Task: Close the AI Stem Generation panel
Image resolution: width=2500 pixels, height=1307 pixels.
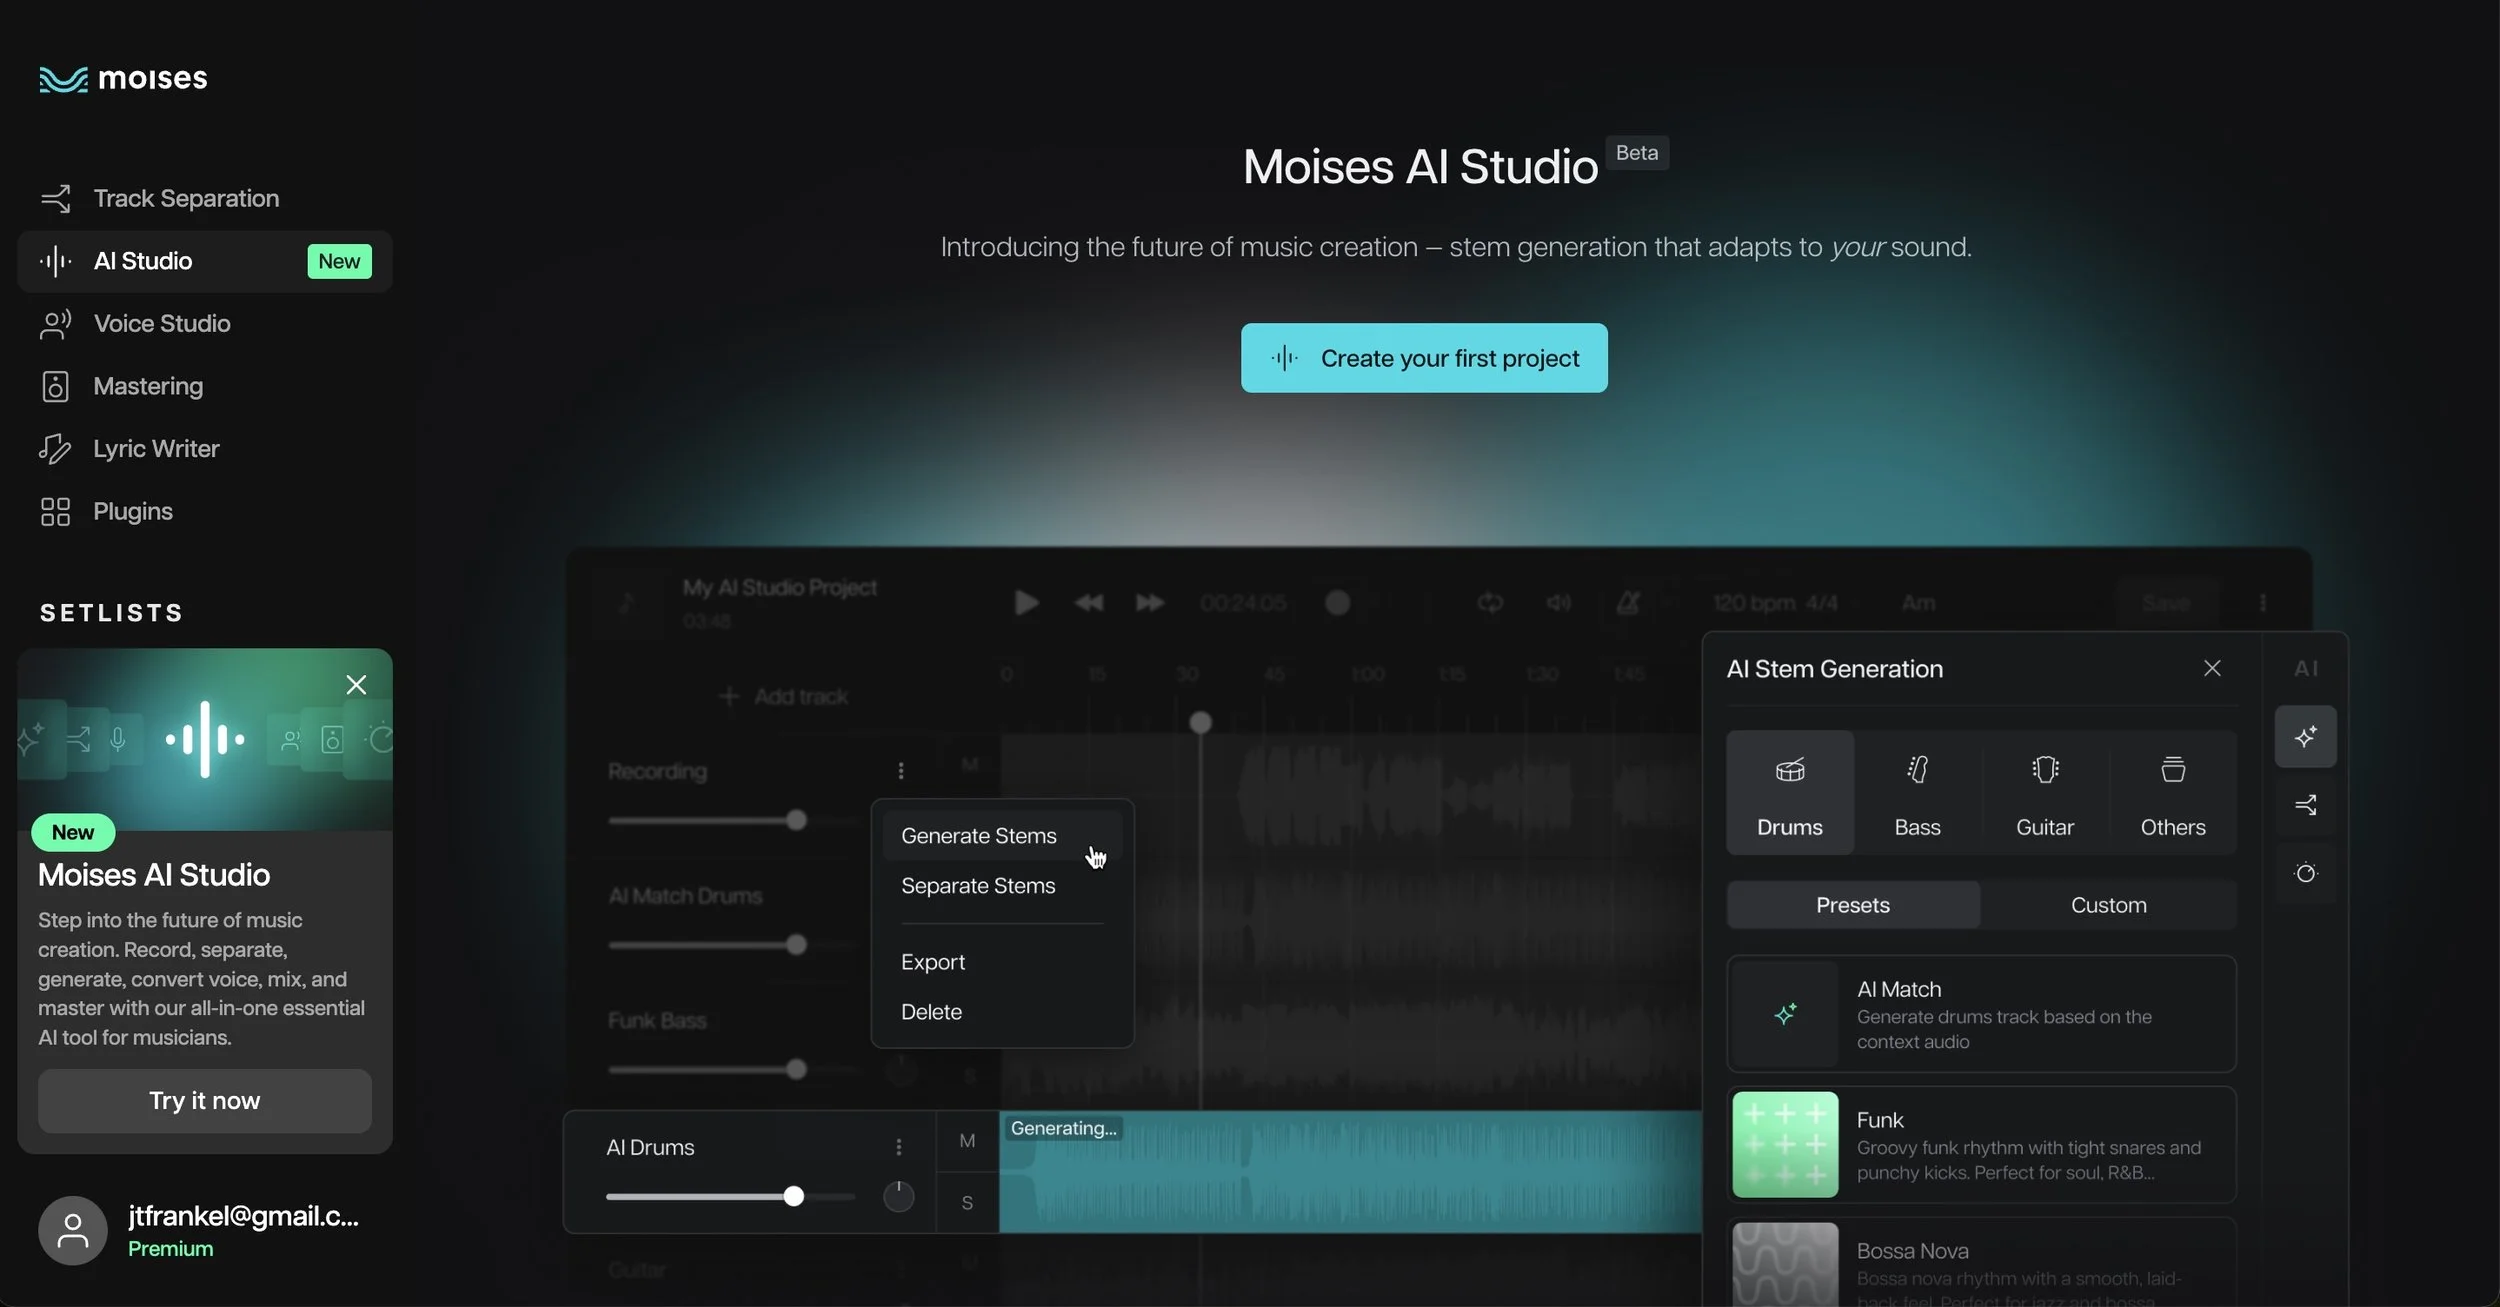Action: click(2212, 668)
